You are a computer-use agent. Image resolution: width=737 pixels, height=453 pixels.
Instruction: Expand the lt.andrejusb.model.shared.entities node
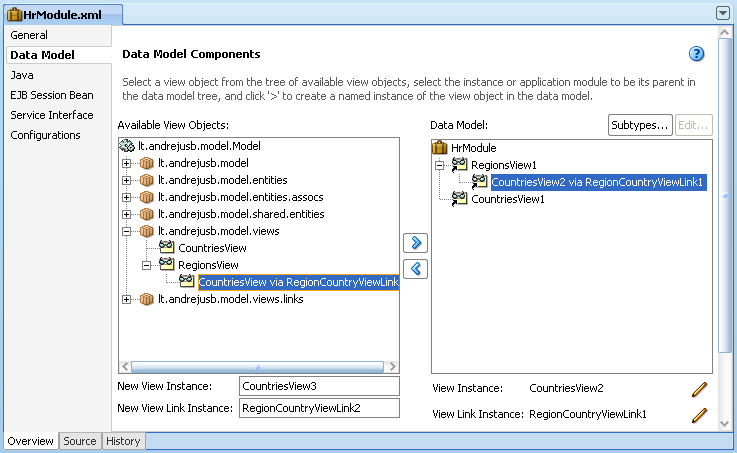coord(126,214)
